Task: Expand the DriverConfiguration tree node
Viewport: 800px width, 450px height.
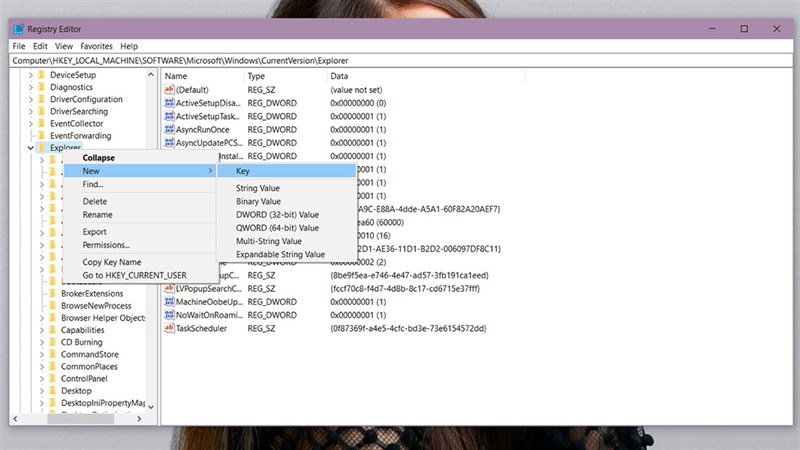Action: pyautogui.click(x=31, y=99)
